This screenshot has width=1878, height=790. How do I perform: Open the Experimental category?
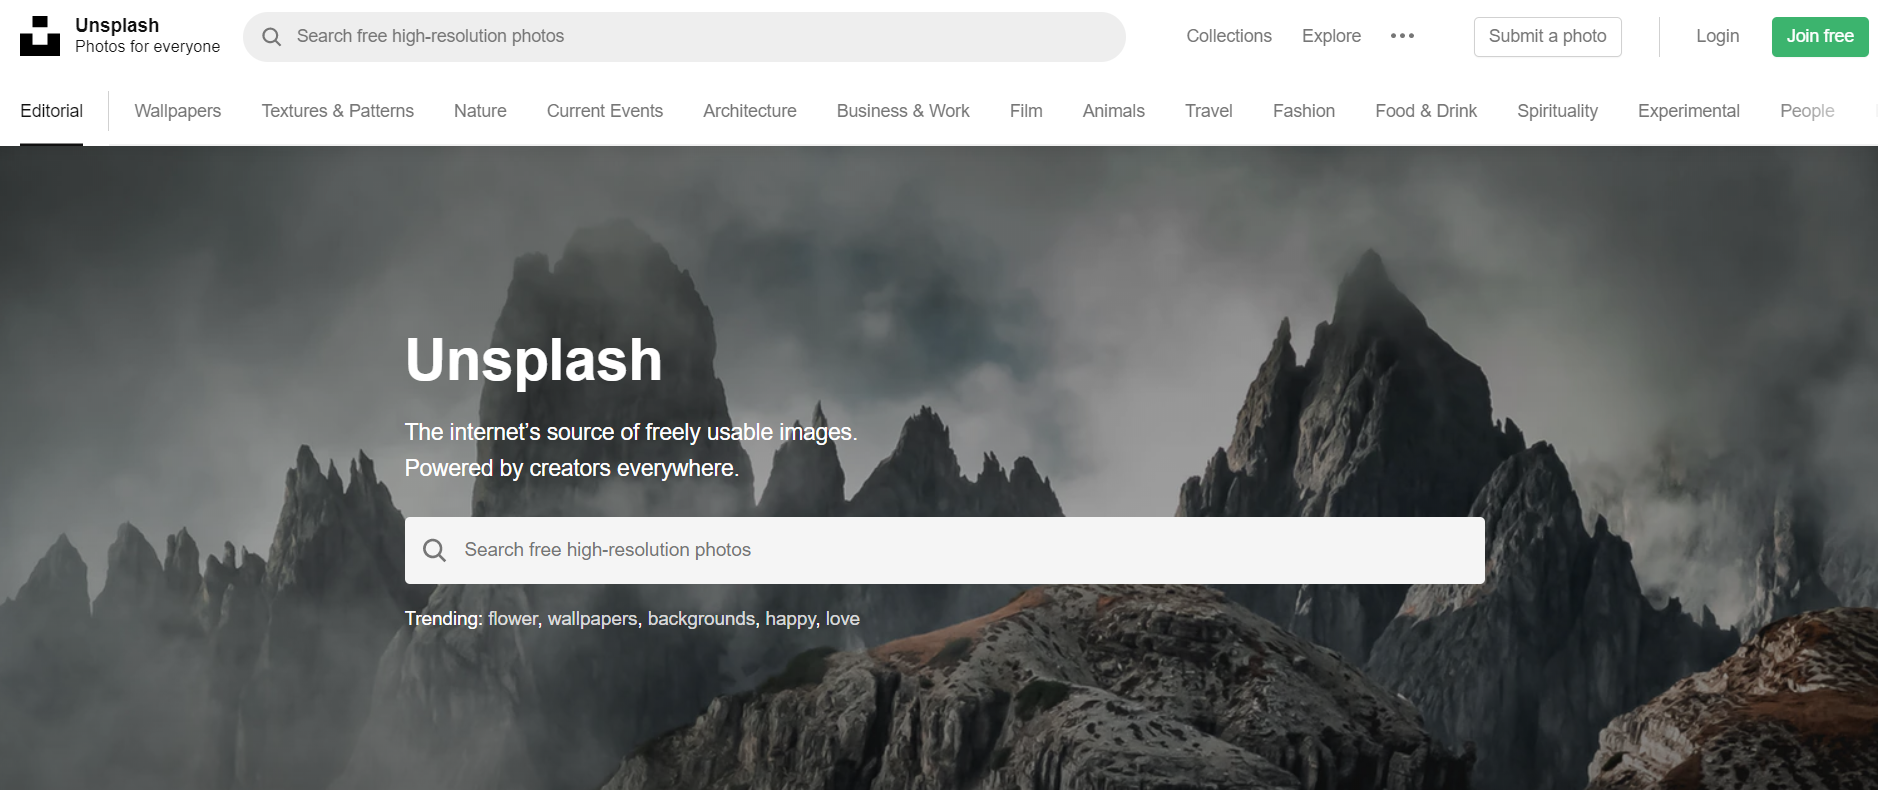tap(1689, 111)
